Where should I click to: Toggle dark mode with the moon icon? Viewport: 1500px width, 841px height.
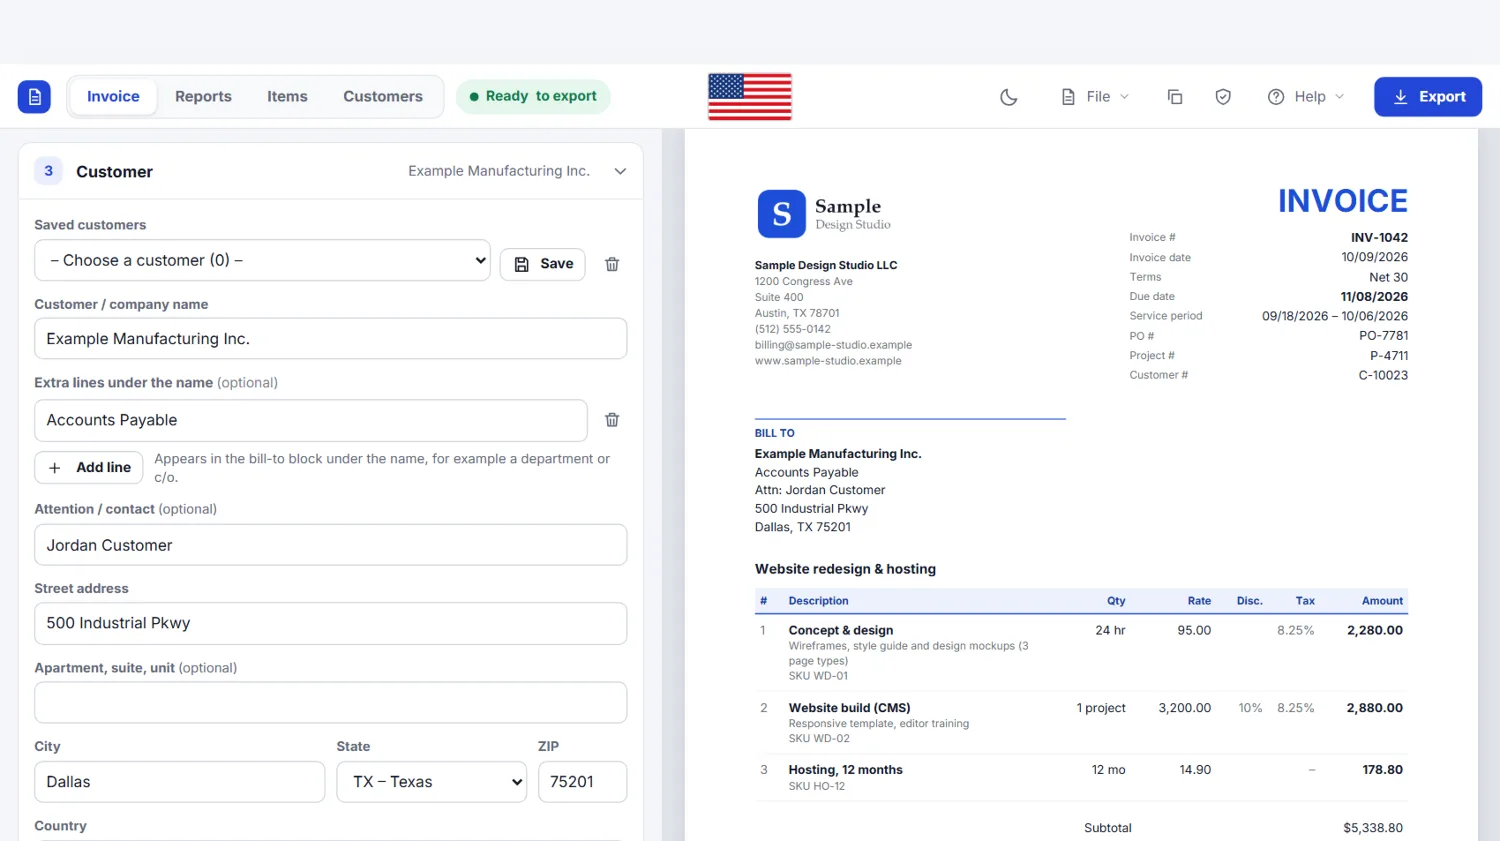click(1009, 97)
